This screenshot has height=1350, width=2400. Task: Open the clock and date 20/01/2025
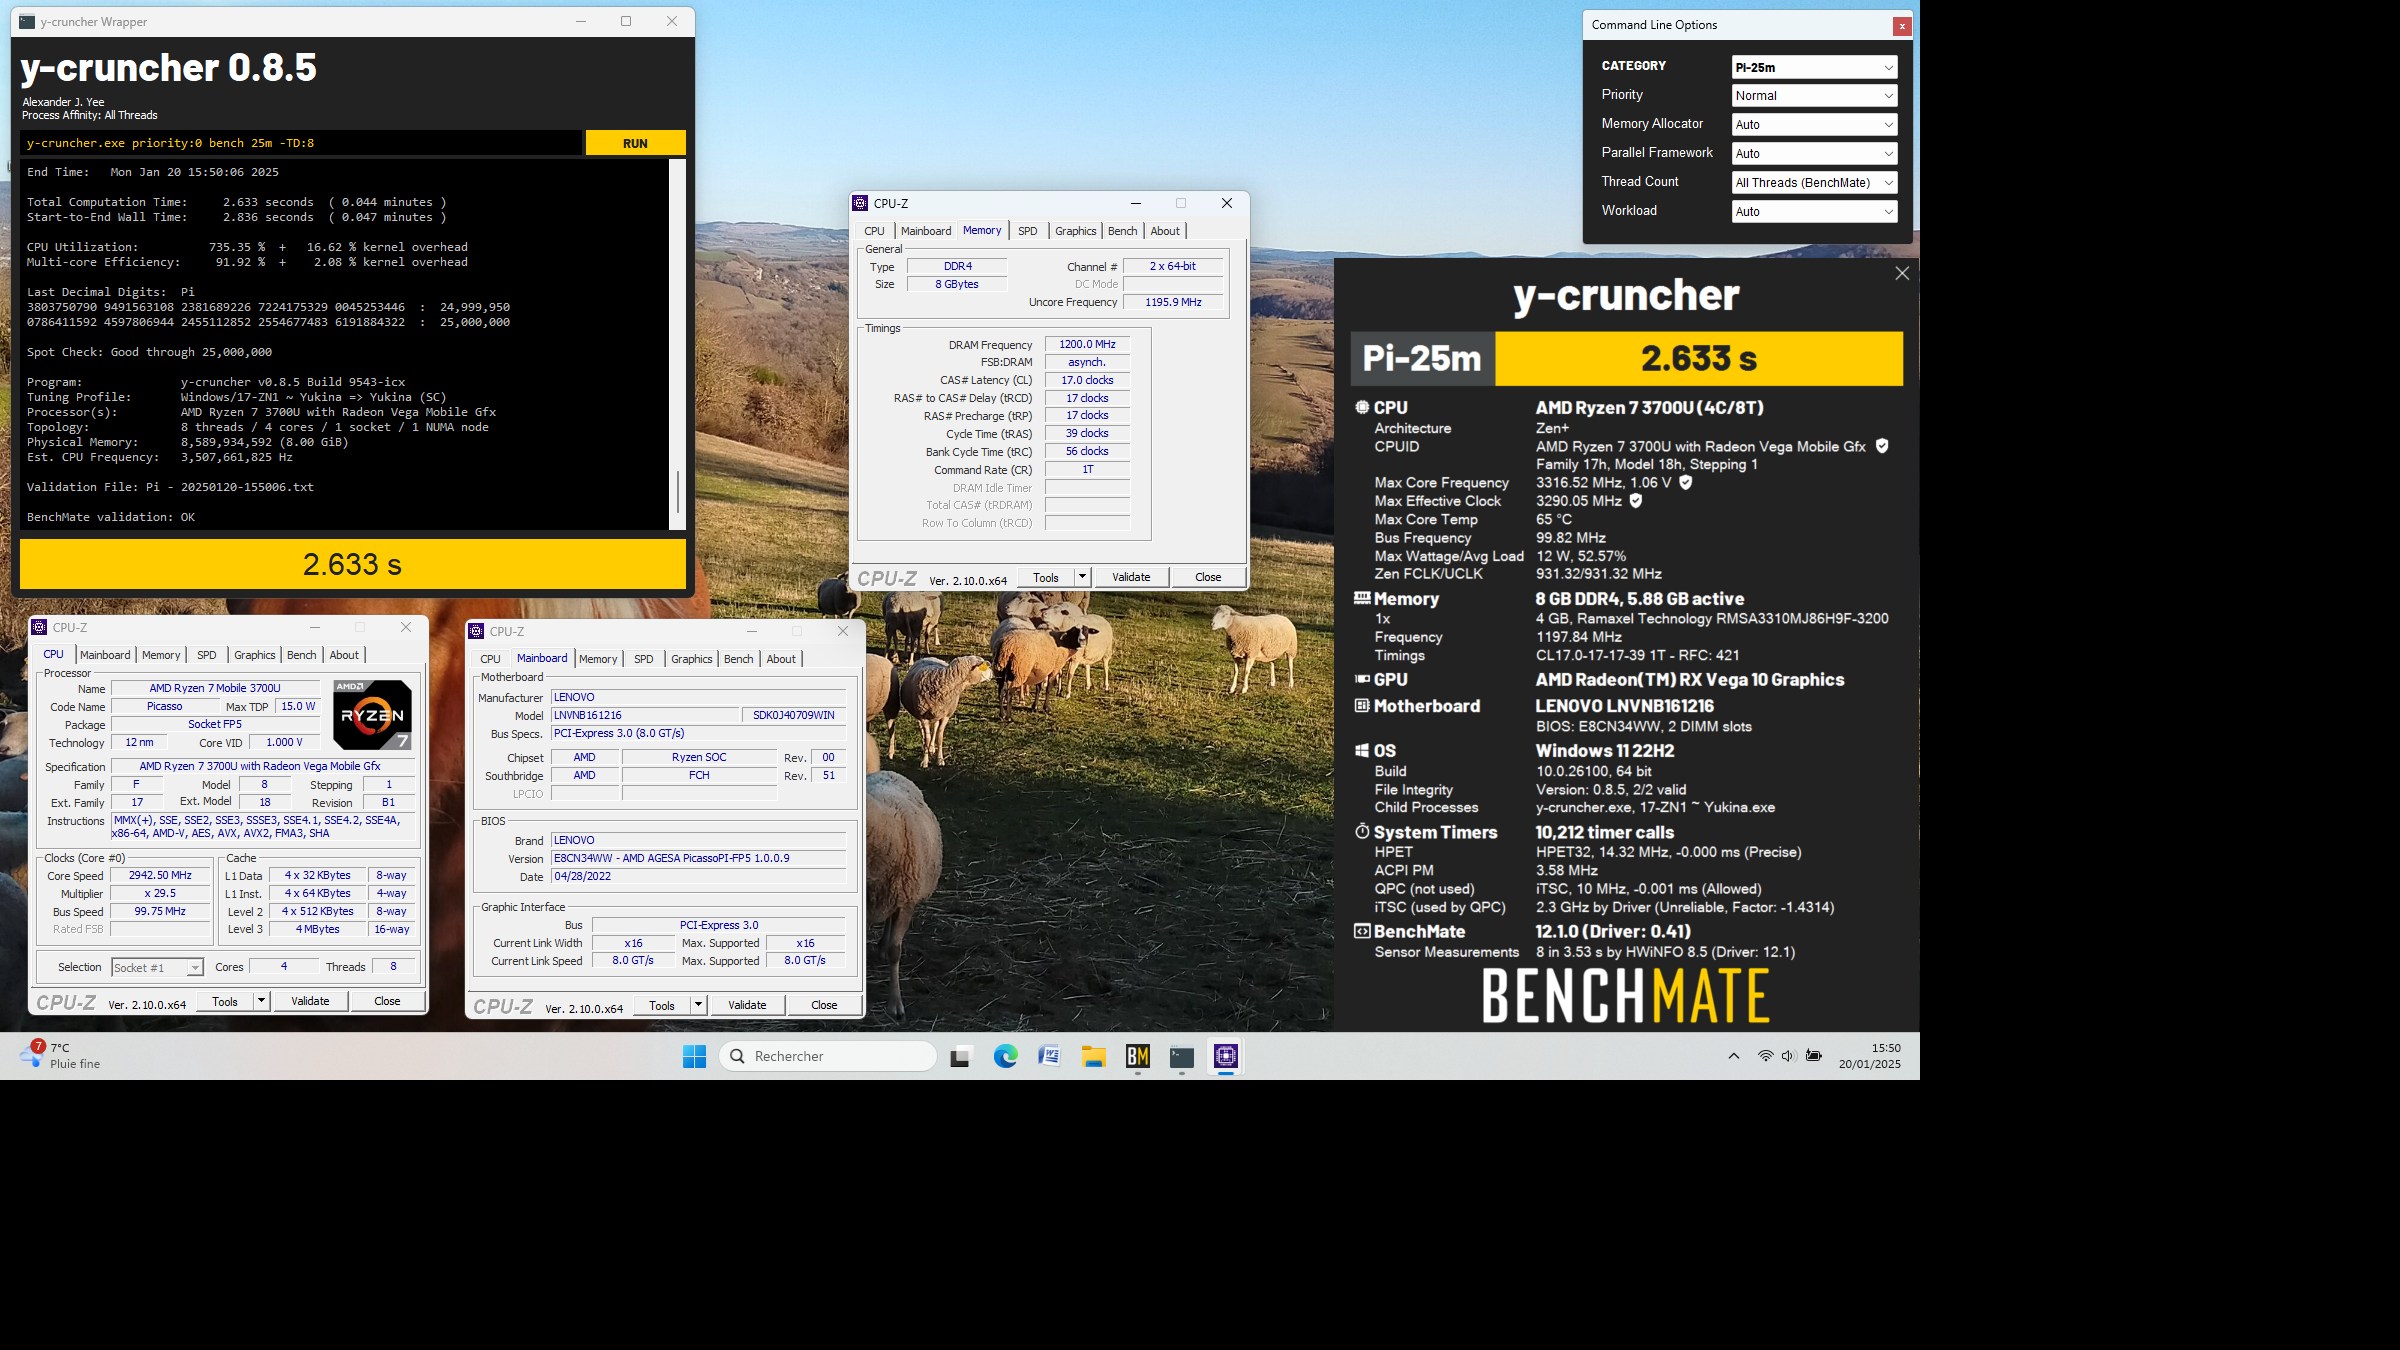1869,1056
